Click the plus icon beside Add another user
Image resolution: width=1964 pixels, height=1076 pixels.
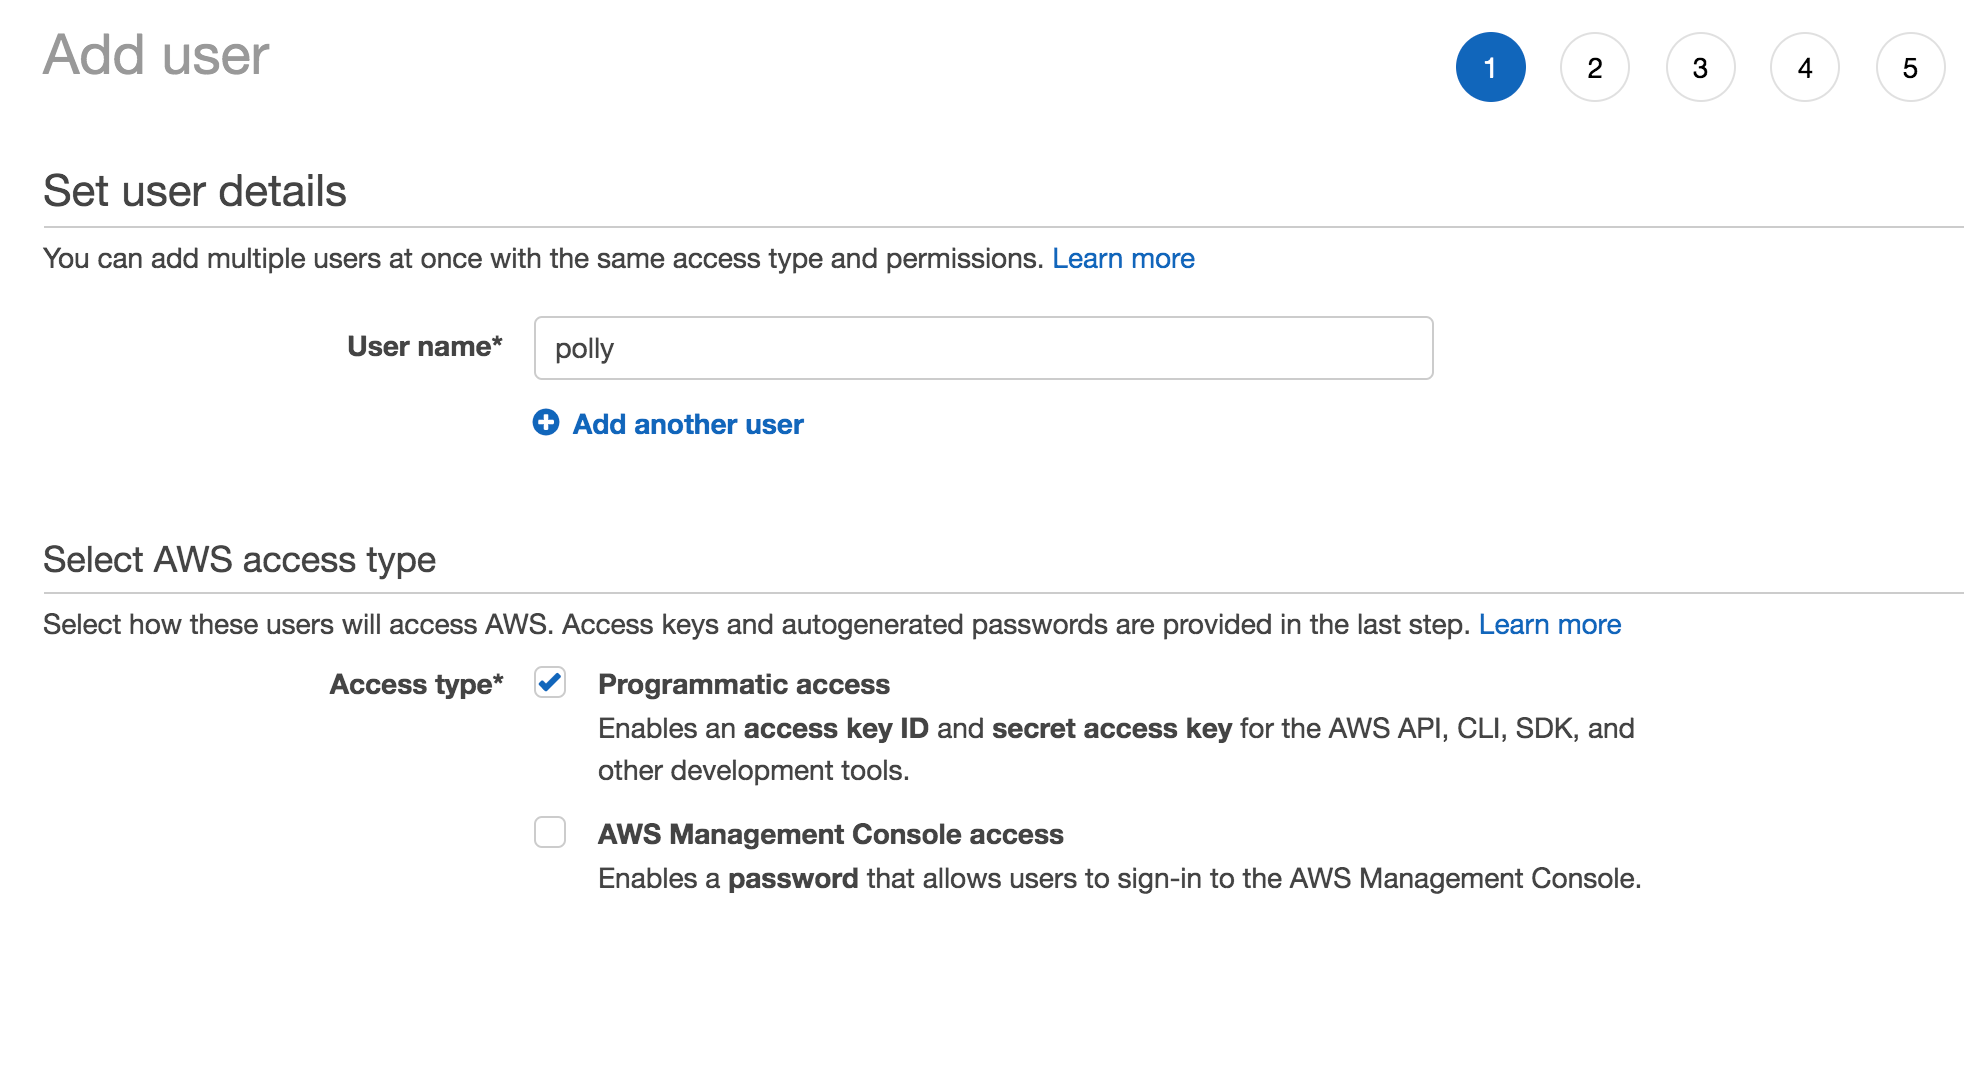[x=546, y=423]
